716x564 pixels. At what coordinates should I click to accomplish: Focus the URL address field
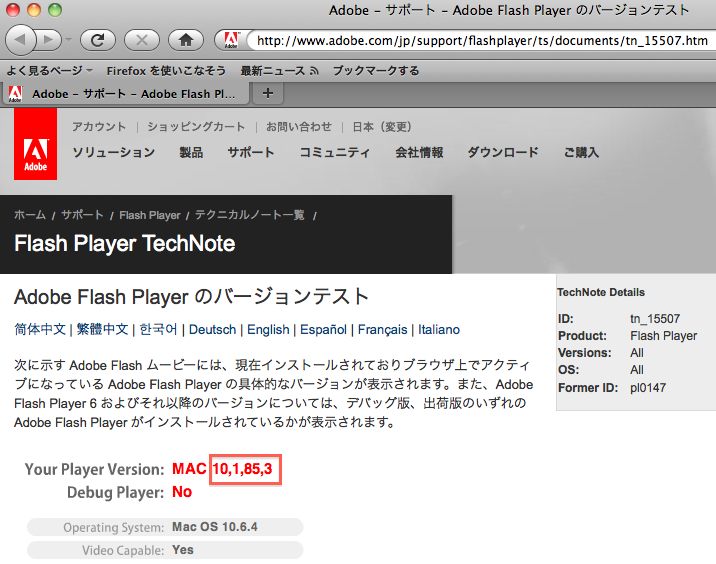[481, 41]
